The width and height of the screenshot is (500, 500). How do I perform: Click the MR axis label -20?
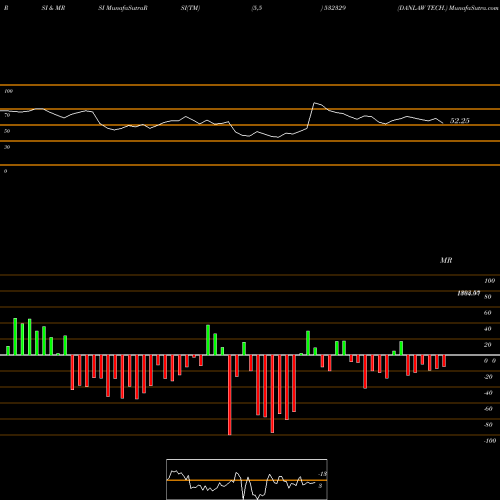pyautogui.click(x=488, y=377)
